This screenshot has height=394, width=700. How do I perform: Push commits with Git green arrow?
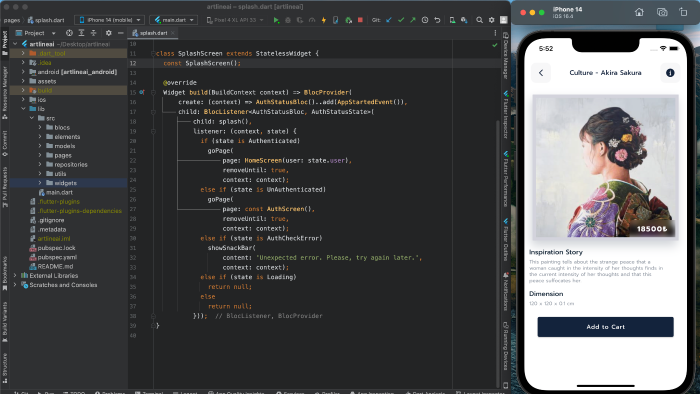pyautogui.click(x=412, y=20)
